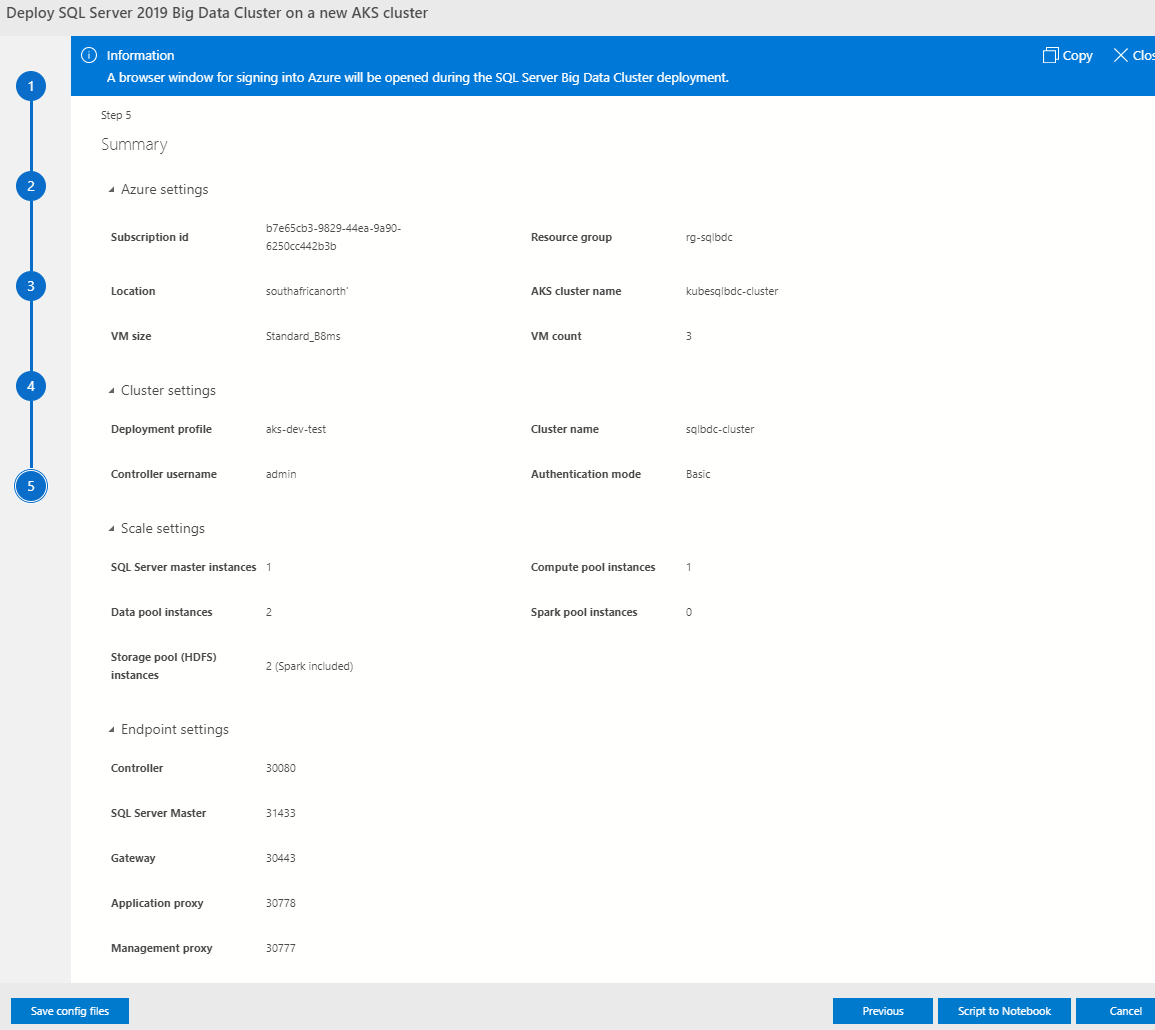Select the VM count value 3
This screenshot has height=1030, width=1155.
coord(689,336)
